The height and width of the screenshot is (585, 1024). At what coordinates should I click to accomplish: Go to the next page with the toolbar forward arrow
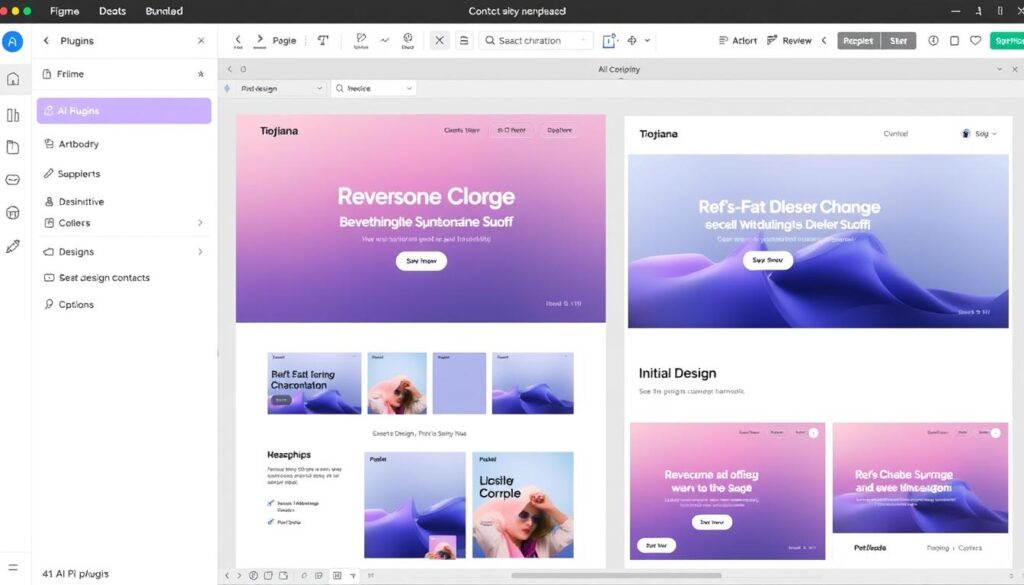click(x=260, y=40)
